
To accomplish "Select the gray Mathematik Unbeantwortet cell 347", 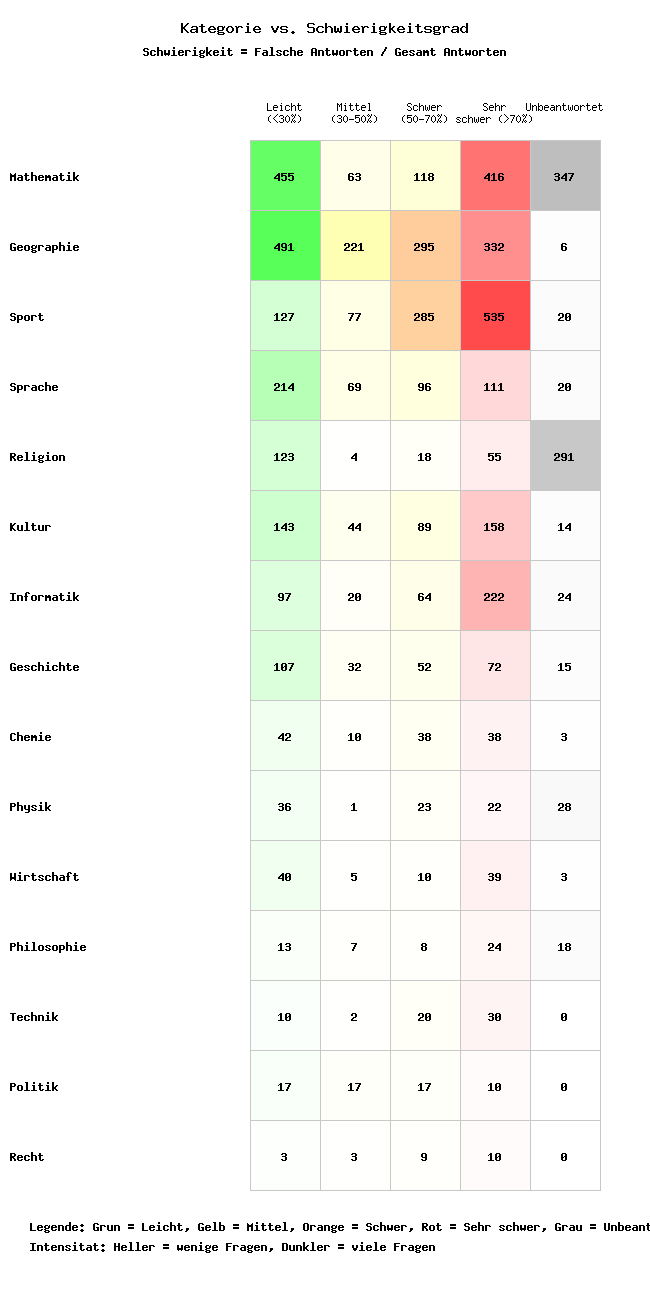I will [565, 176].
